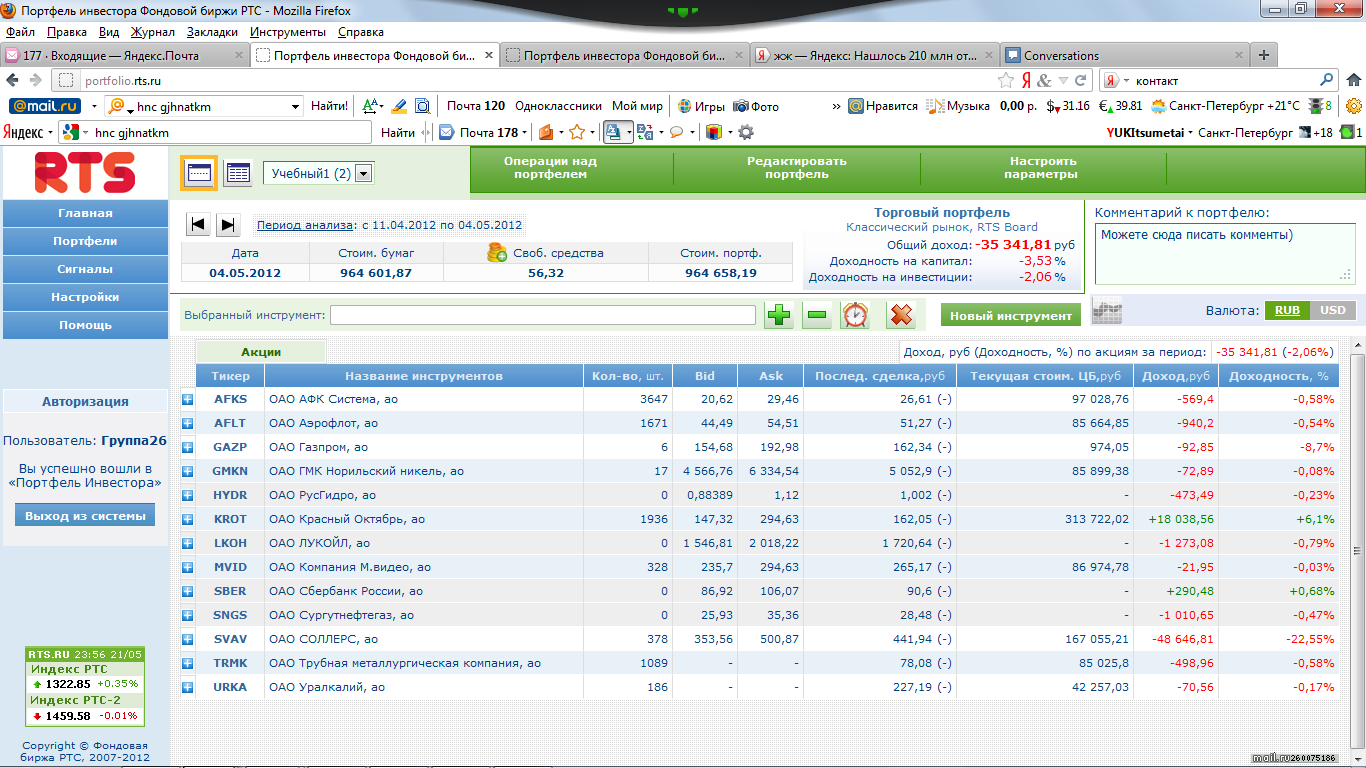Open the Яндекс toolbar settings gear

(x=745, y=132)
